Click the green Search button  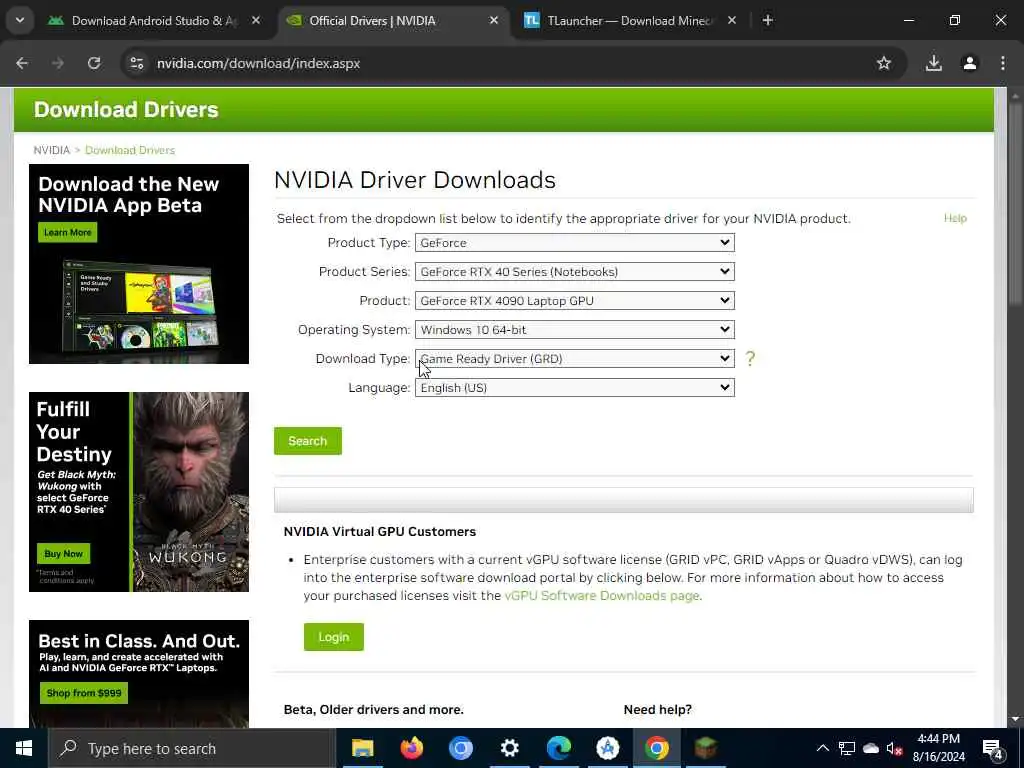[308, 441]
